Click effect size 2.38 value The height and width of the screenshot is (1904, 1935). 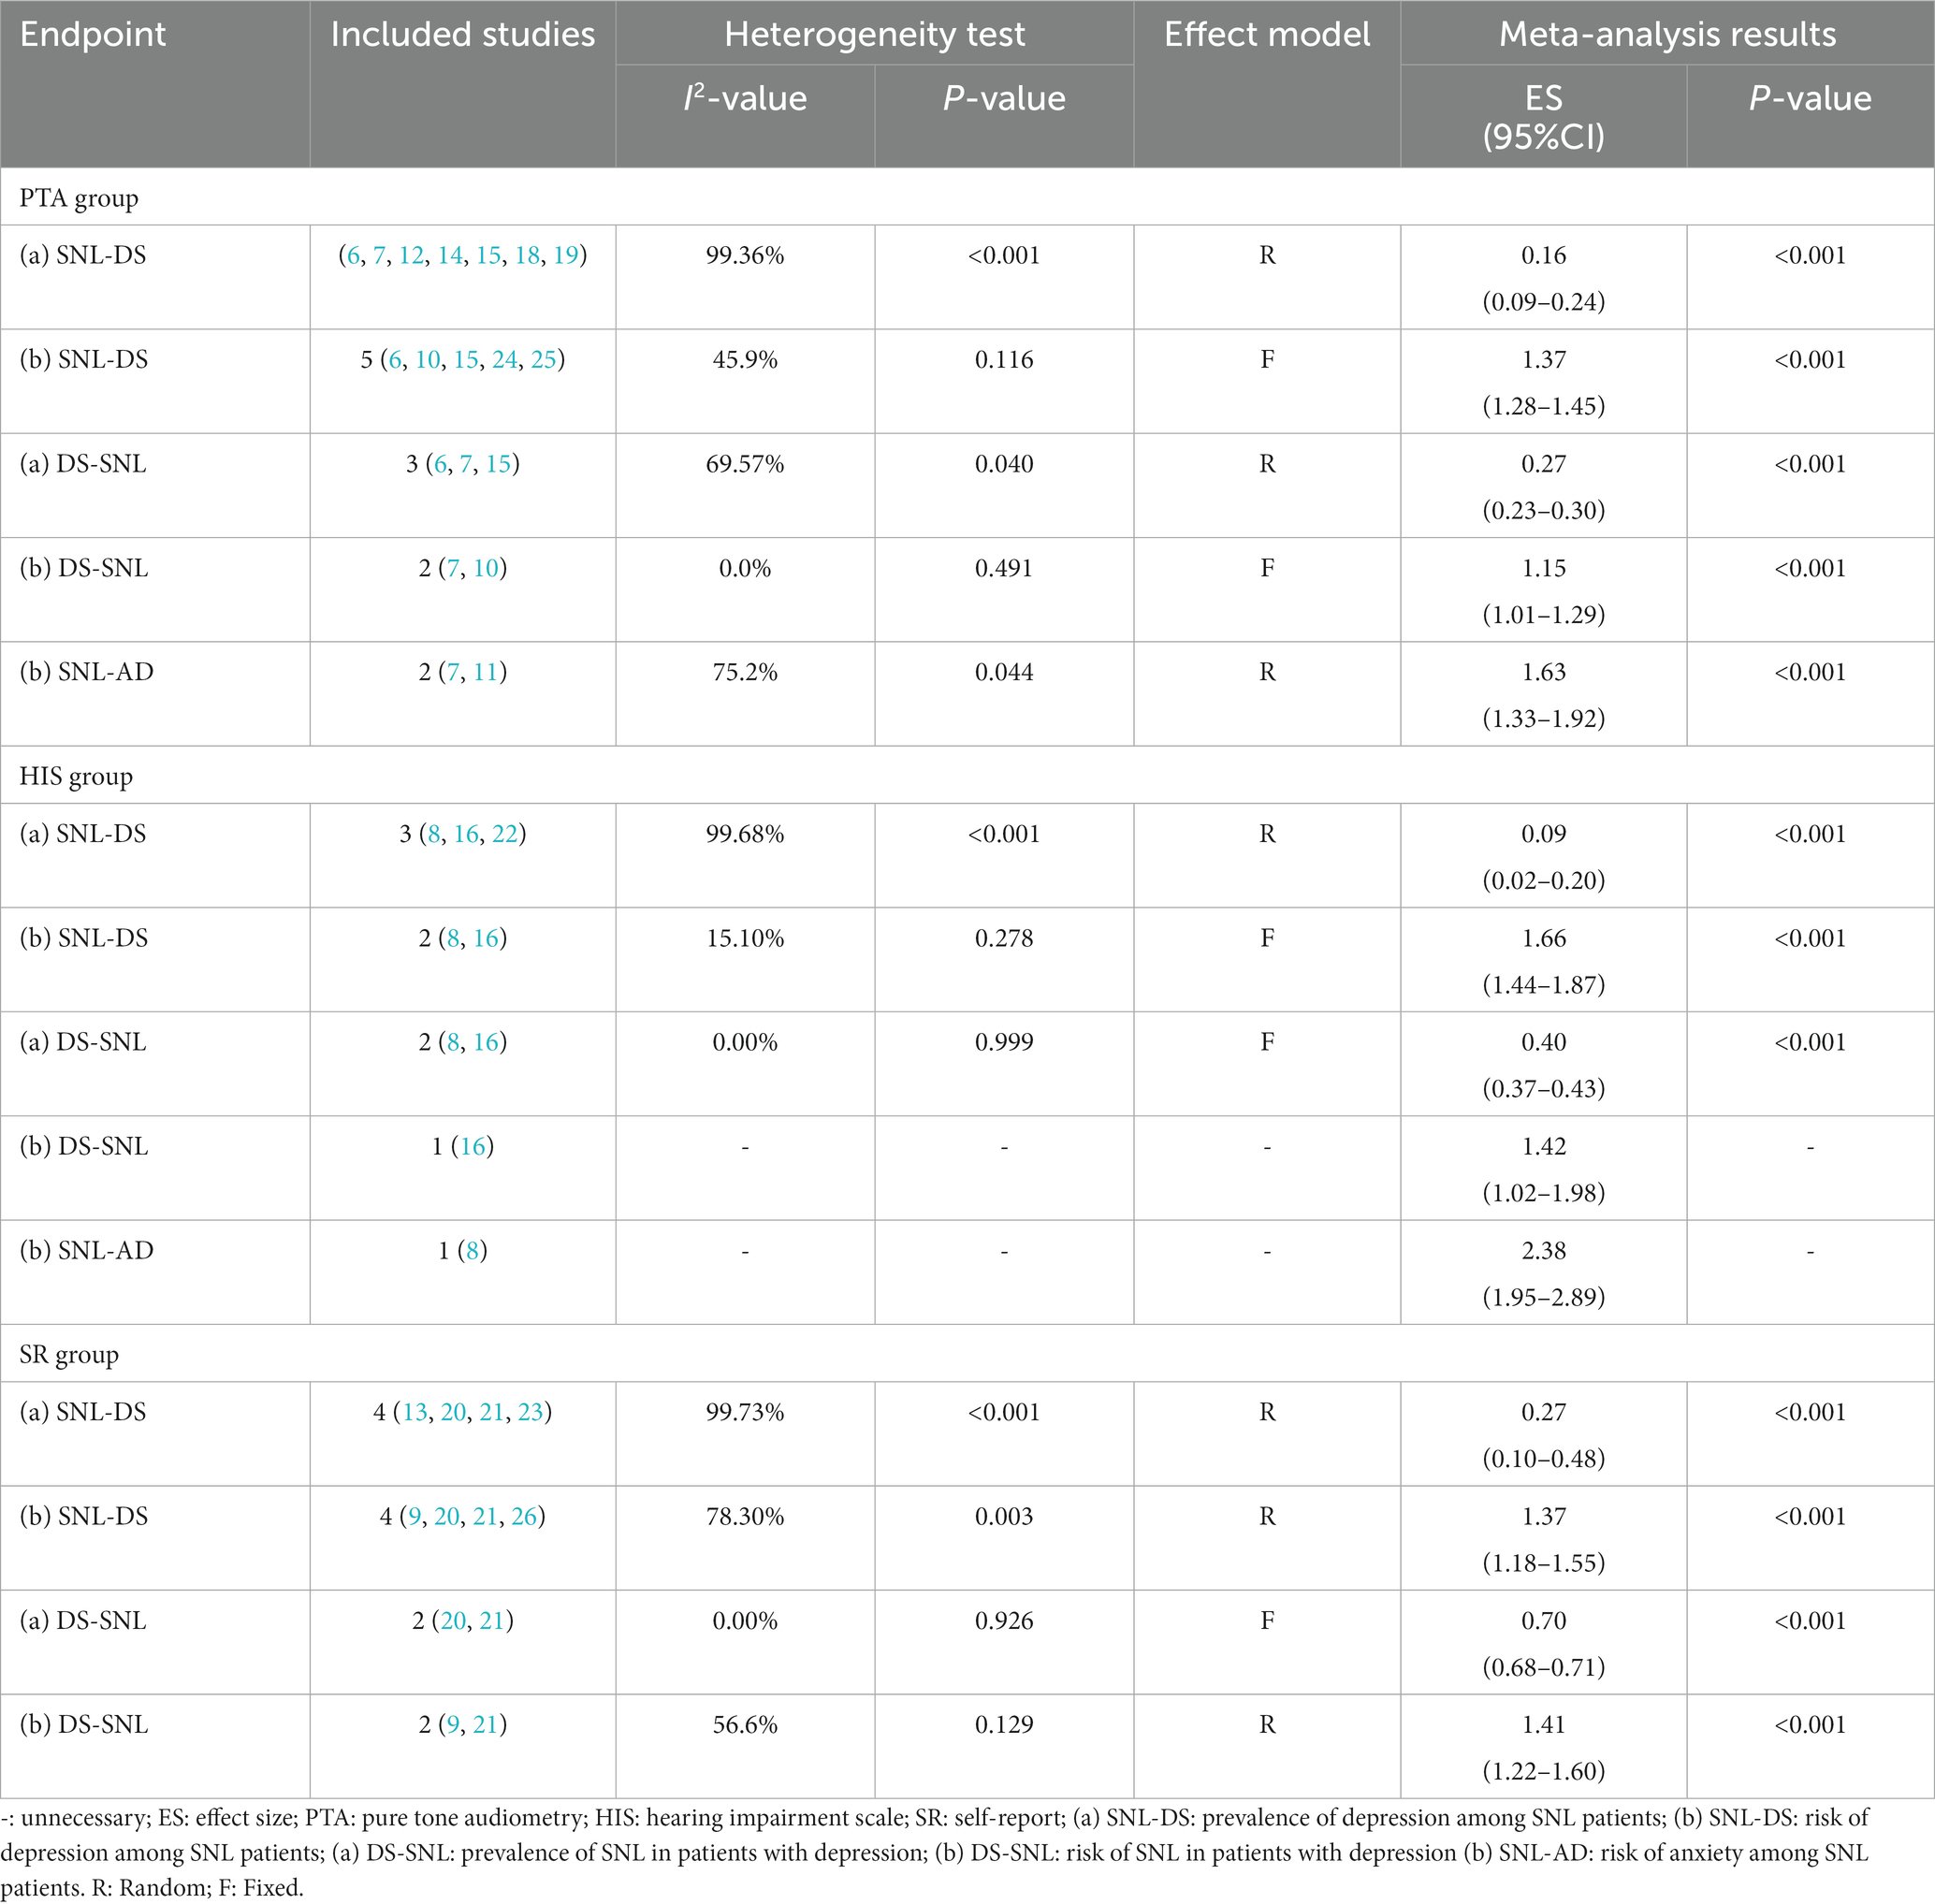coord(1543,1251)
